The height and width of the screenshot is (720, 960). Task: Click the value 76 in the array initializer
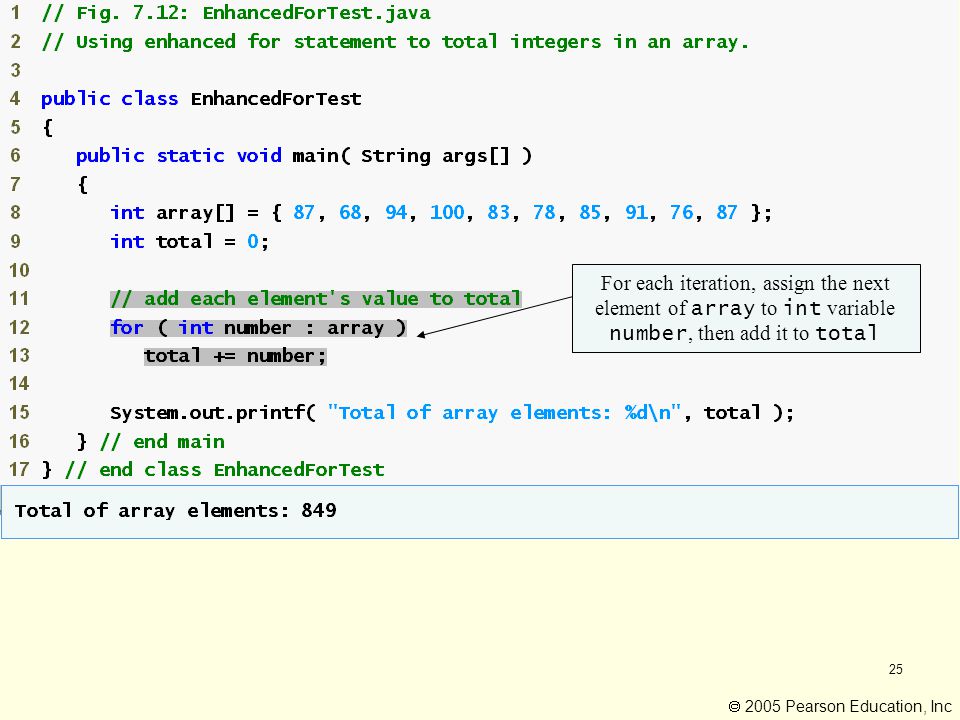681,212
